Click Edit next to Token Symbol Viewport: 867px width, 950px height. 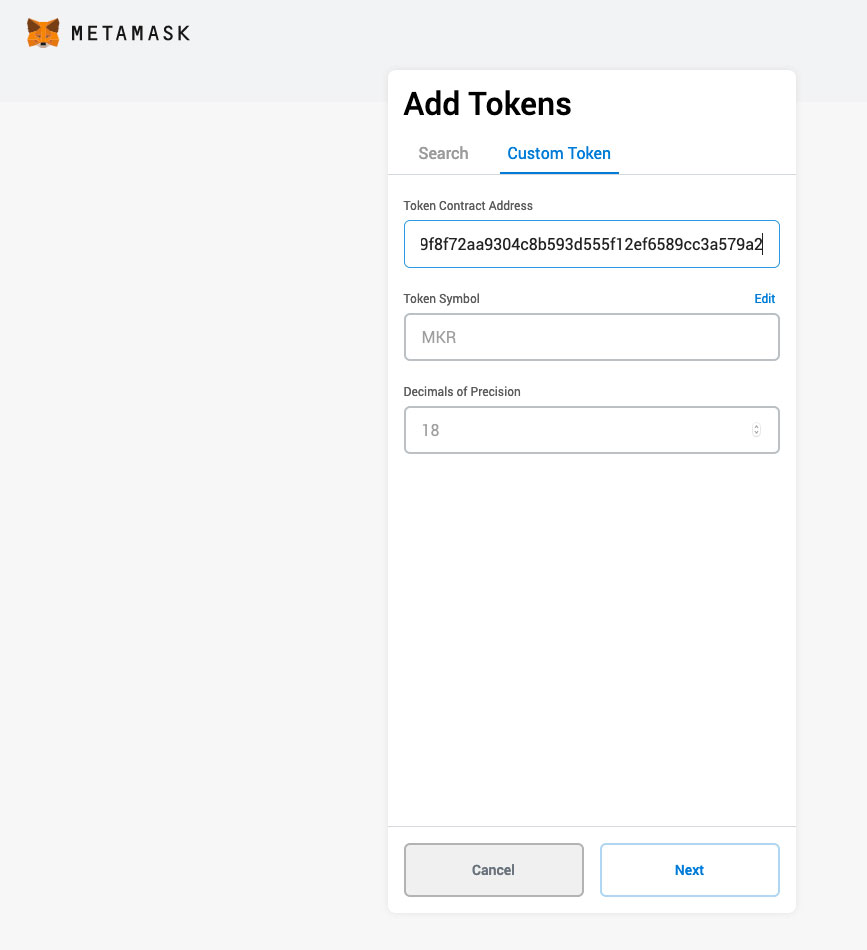(x=764, y=298)
